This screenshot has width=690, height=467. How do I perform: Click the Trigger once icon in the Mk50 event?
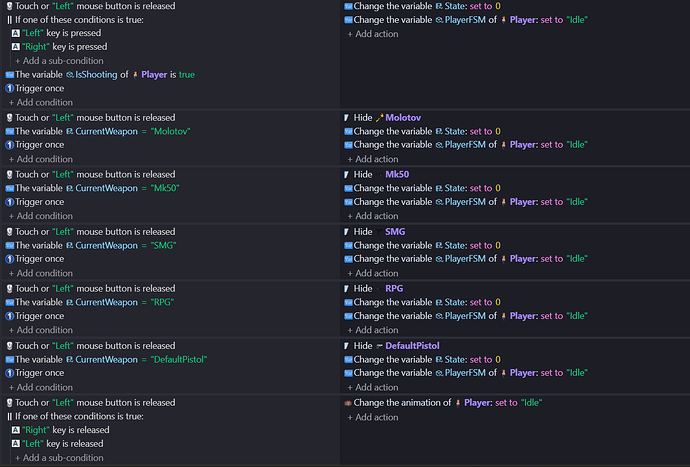coord(9,202)
